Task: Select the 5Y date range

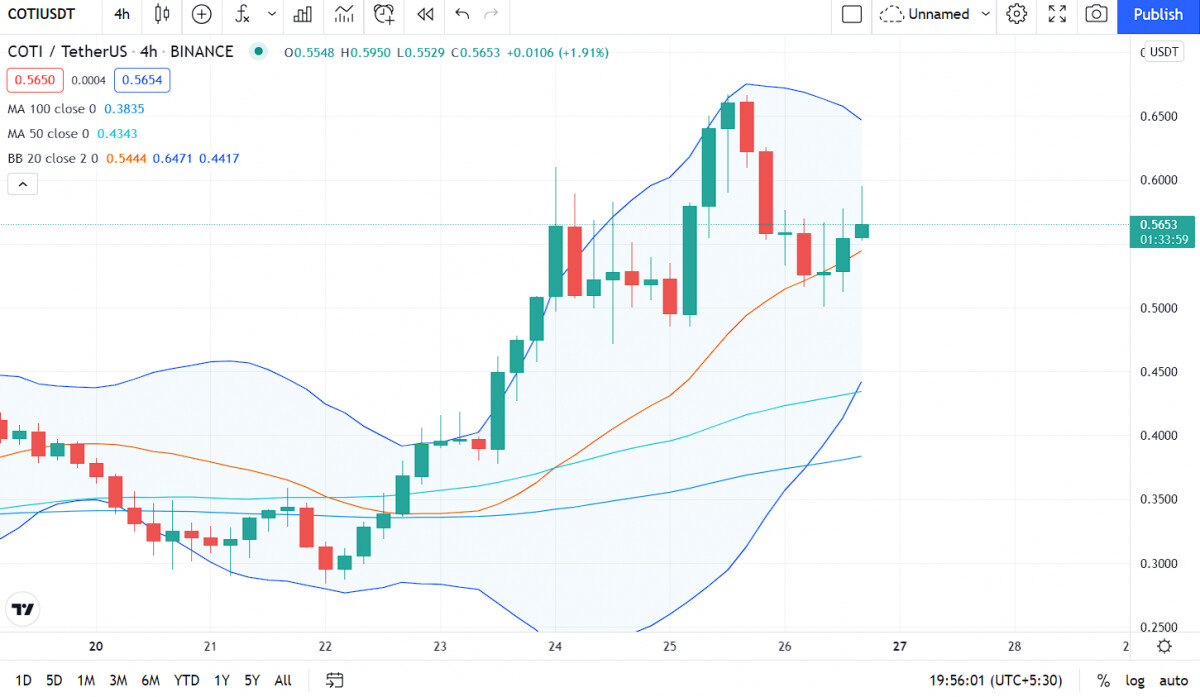Action: [x=251, y=680]
